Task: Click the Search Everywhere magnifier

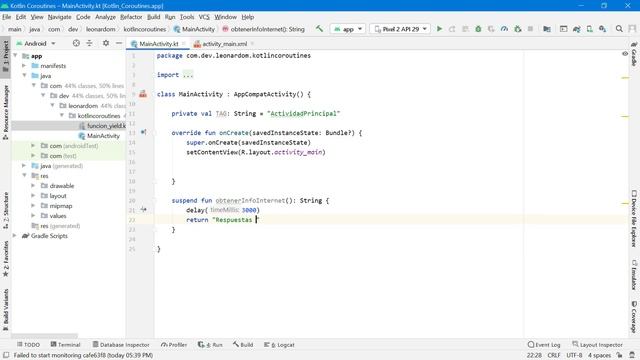Action: (x=619, y=29)
